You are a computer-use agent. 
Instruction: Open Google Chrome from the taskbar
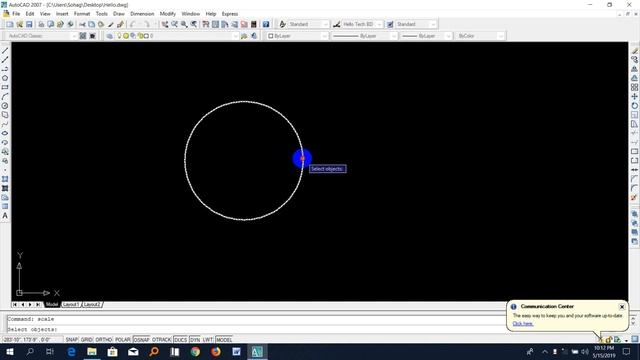196,352
